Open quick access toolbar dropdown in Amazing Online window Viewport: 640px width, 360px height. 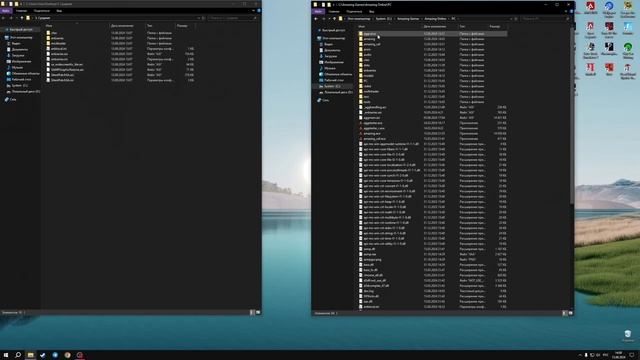(x=333, y=4)
